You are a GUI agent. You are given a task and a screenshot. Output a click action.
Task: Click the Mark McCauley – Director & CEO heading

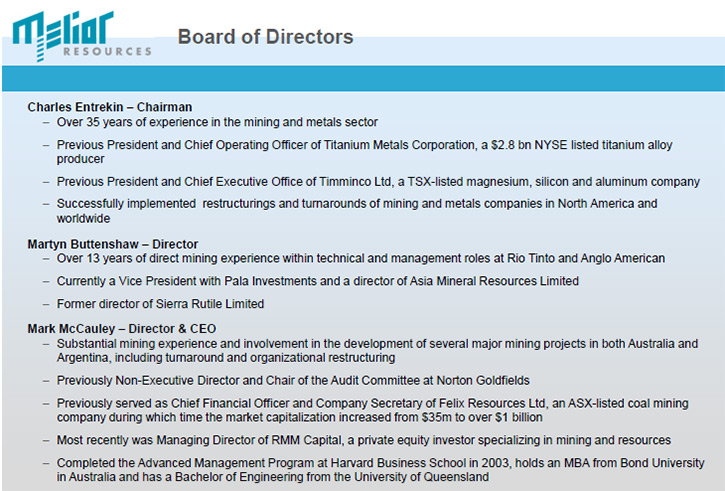point(122,329)
